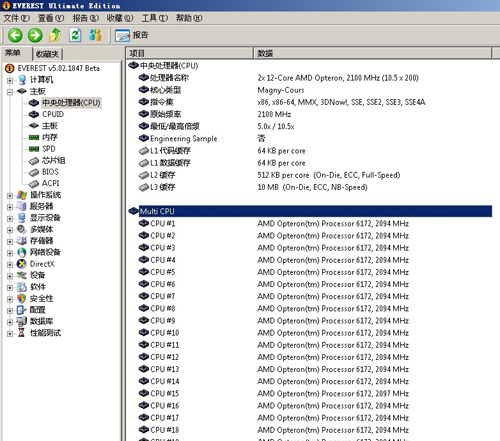Screen dimensions: 500x441
Task: Select ACPI in the tree
Action: tap(50, 183)
